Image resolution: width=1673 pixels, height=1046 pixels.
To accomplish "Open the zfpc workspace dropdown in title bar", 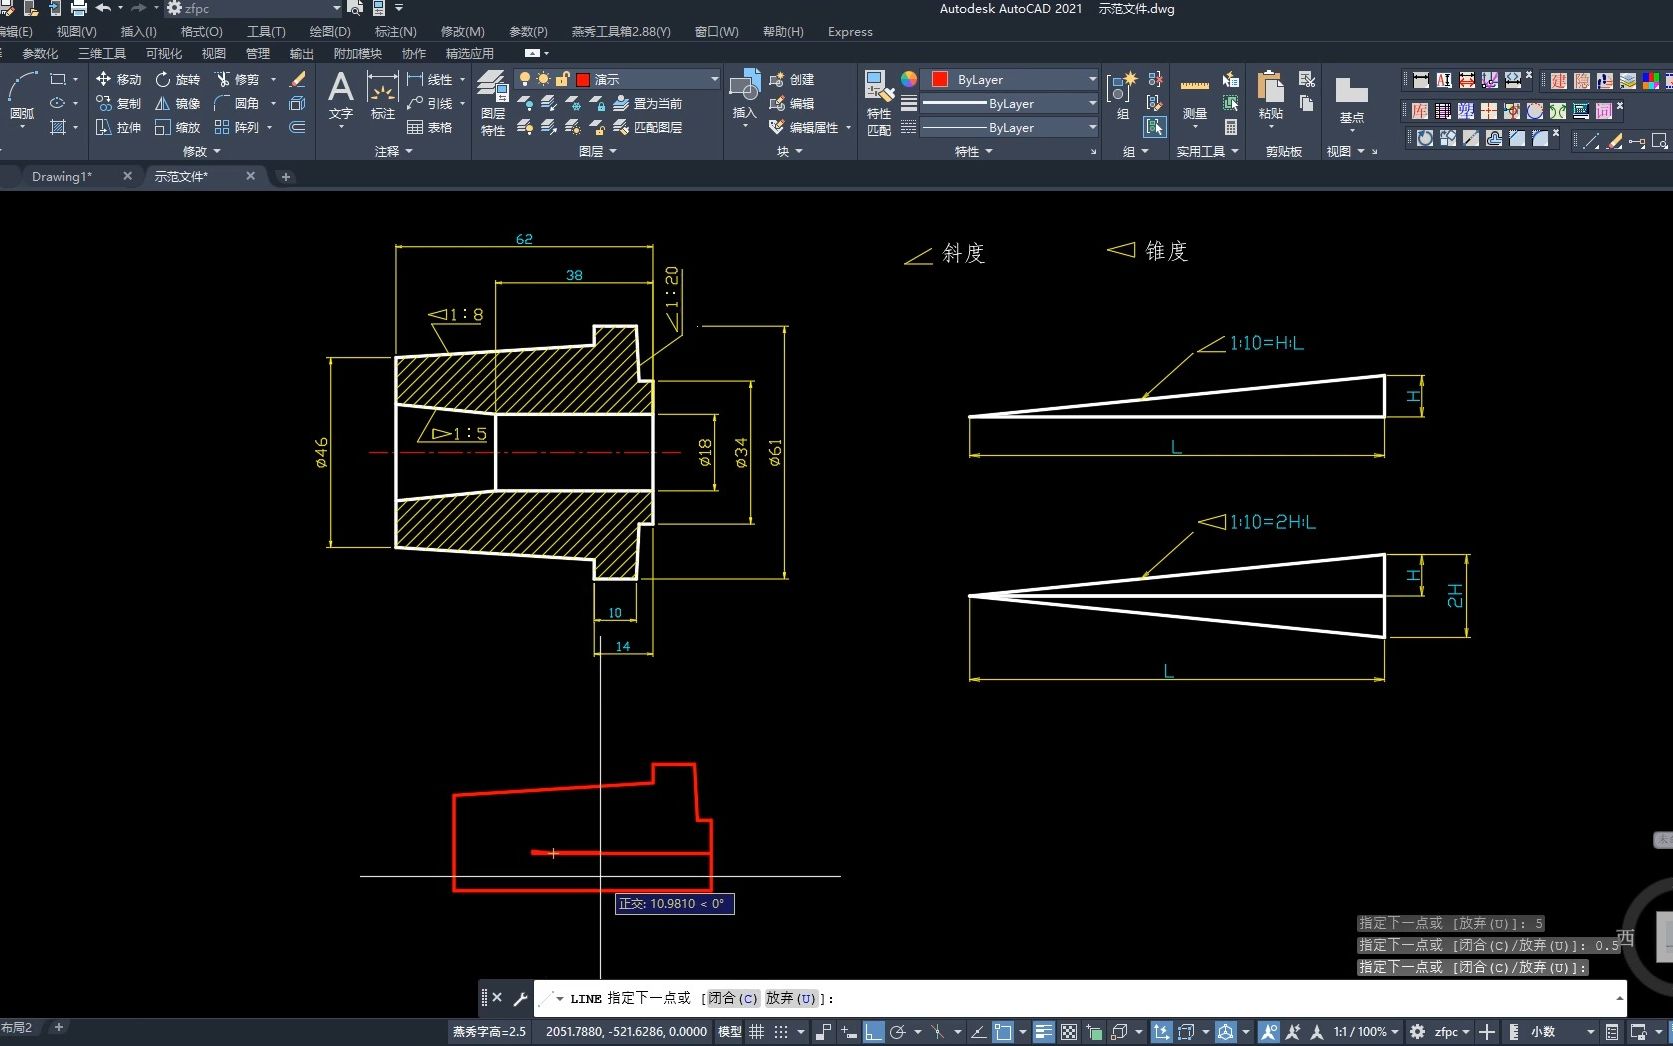I will click(x=253, y=8).
